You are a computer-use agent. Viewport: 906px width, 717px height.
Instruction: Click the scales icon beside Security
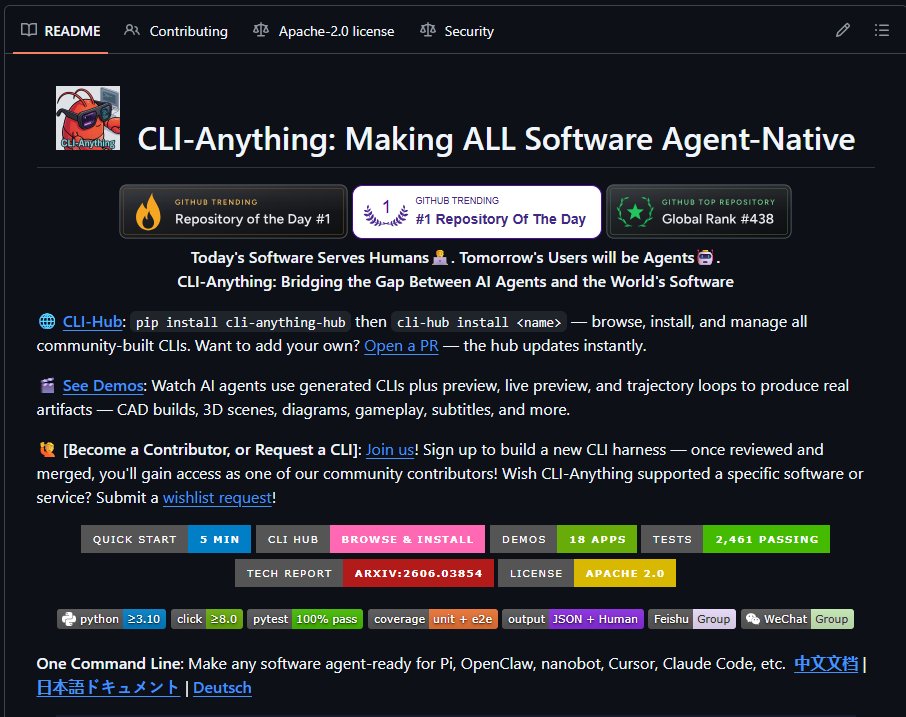coord(428,30)
